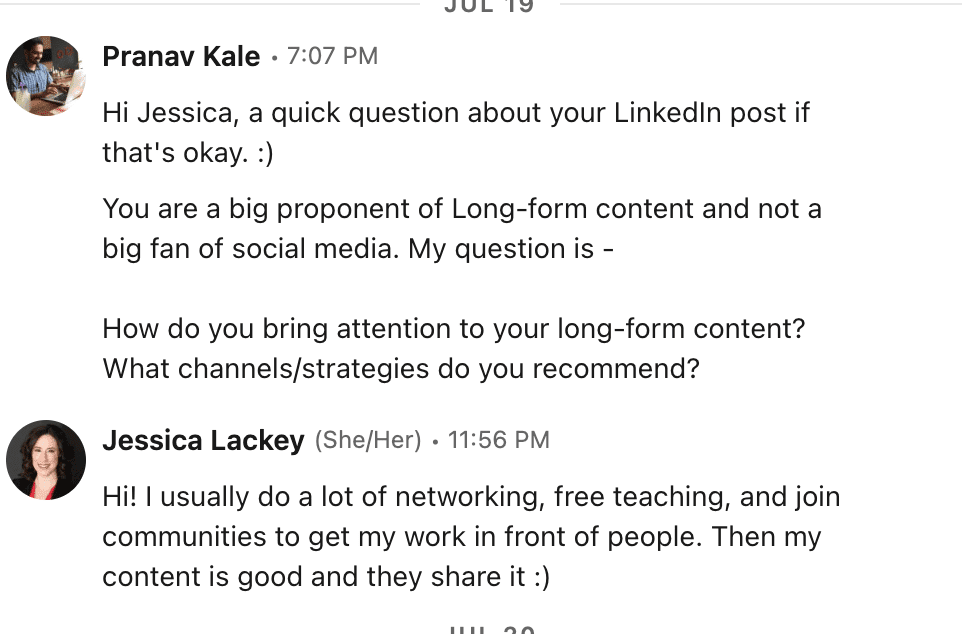Click the date divider below Jessica's reply

point(492,630)
